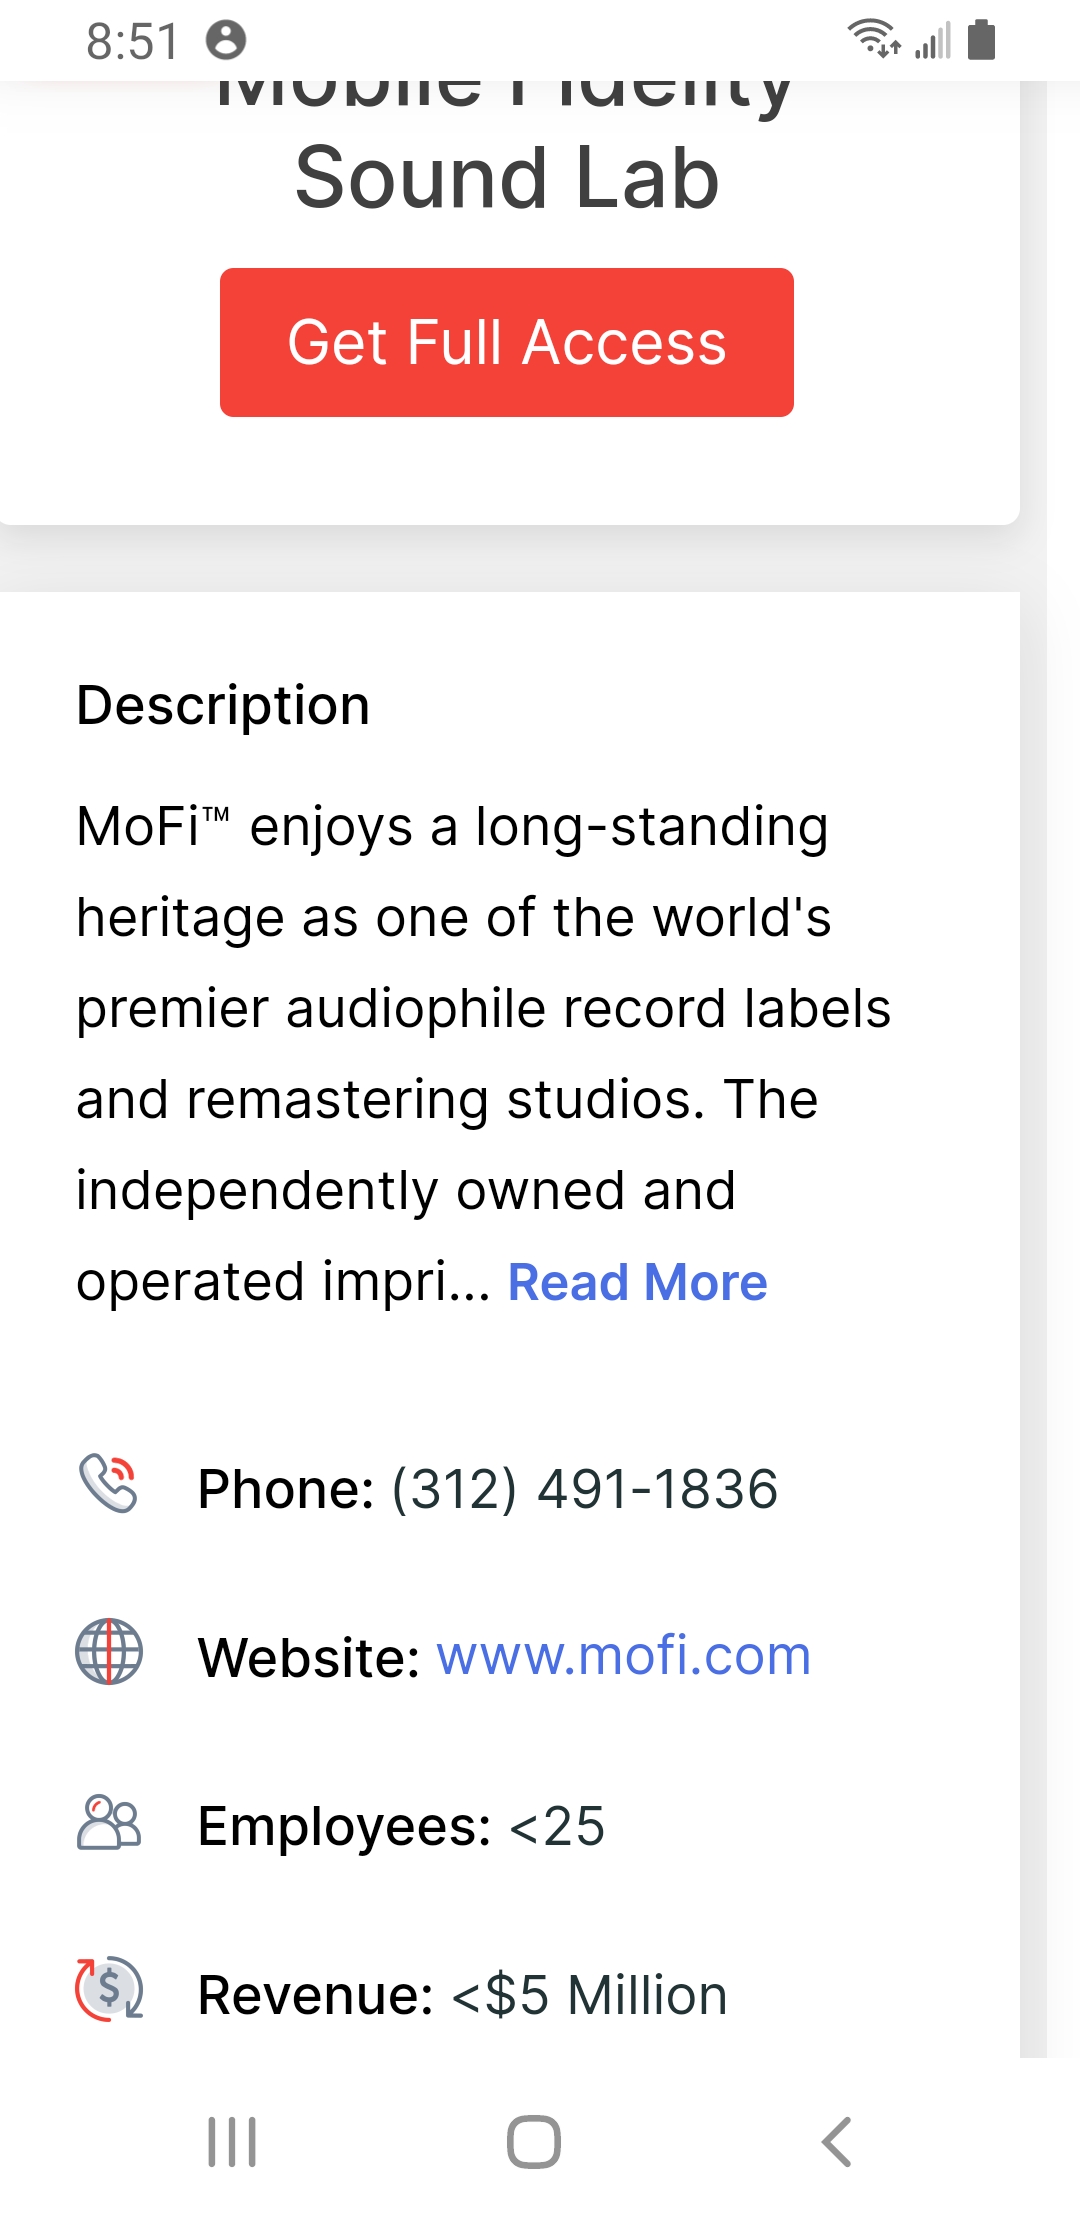This screenshot has height=2220, width=1080.
Task: Tap the account icon in status bar
Action: click(x=226, y=40)
